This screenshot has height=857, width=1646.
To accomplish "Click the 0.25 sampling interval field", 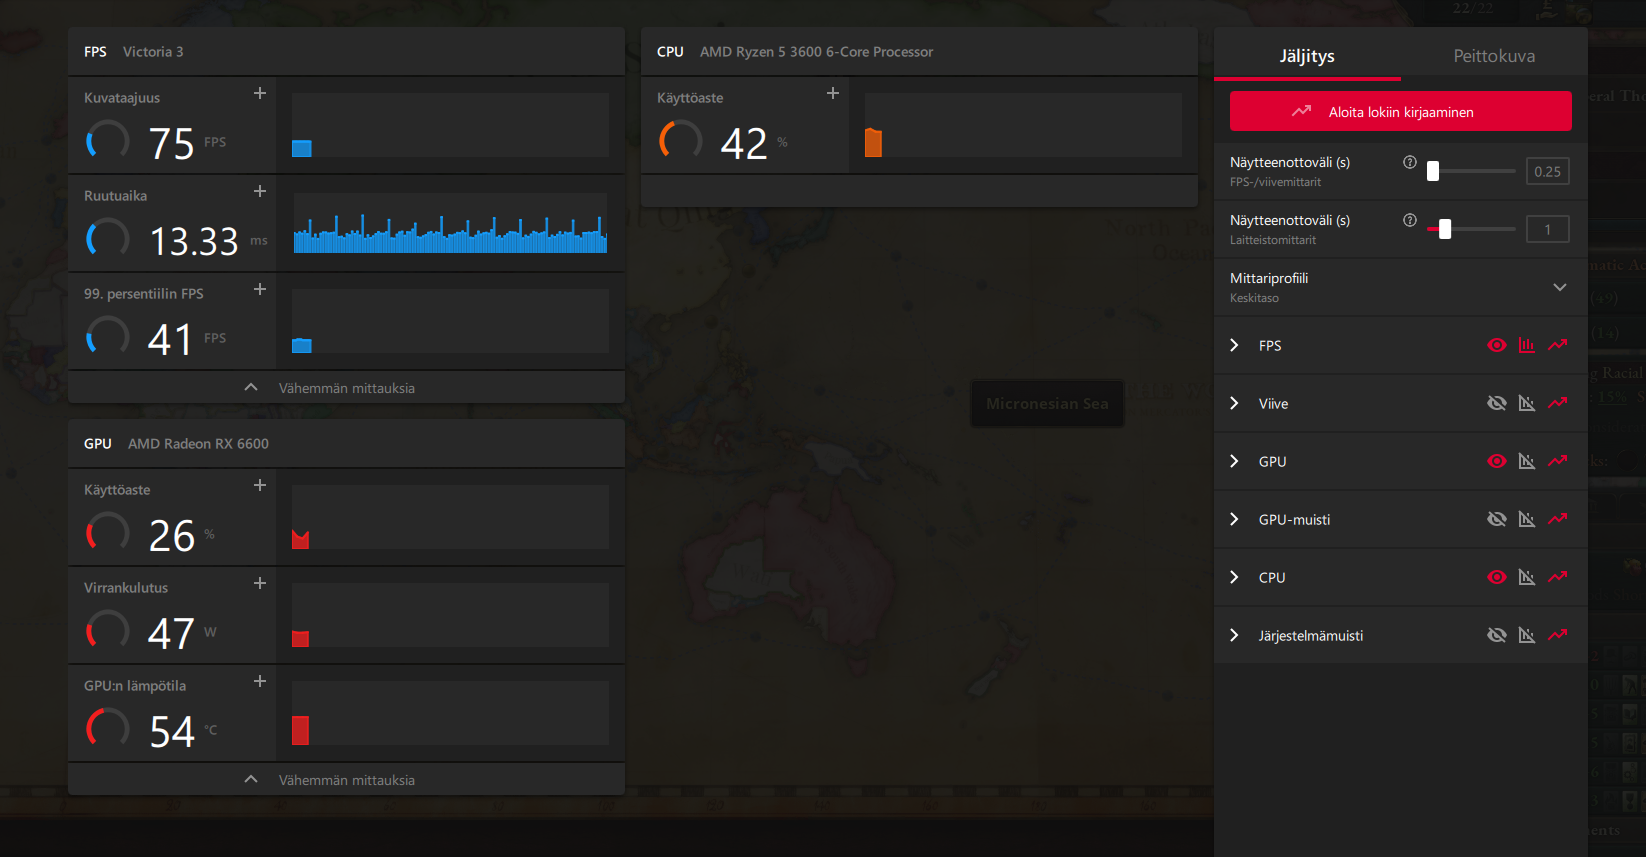I will [x=1547, y=171].
